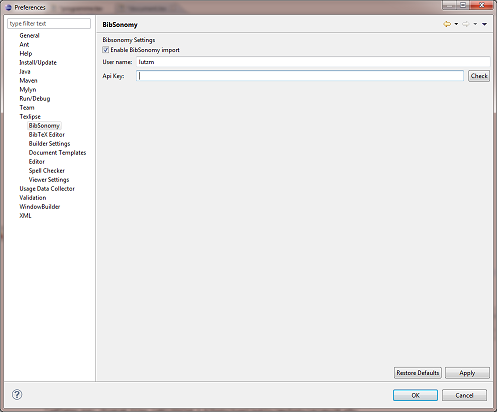497x412 pixels.
Task: Click the type filter text box
Action: pyautogui.click(x=49, y=23)
